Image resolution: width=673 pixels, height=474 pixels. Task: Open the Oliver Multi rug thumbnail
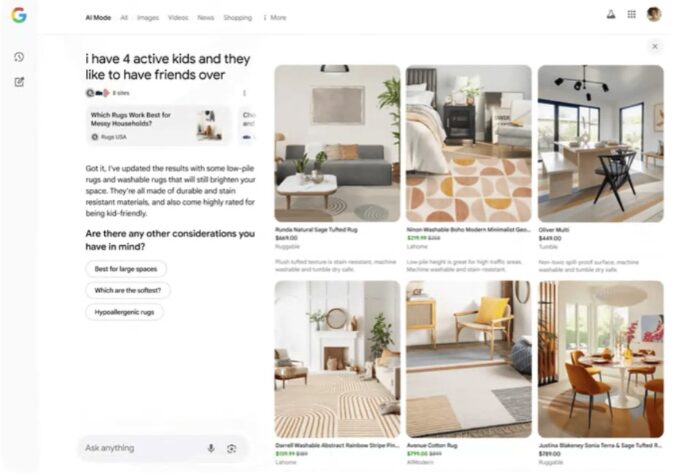coord(600,143)
